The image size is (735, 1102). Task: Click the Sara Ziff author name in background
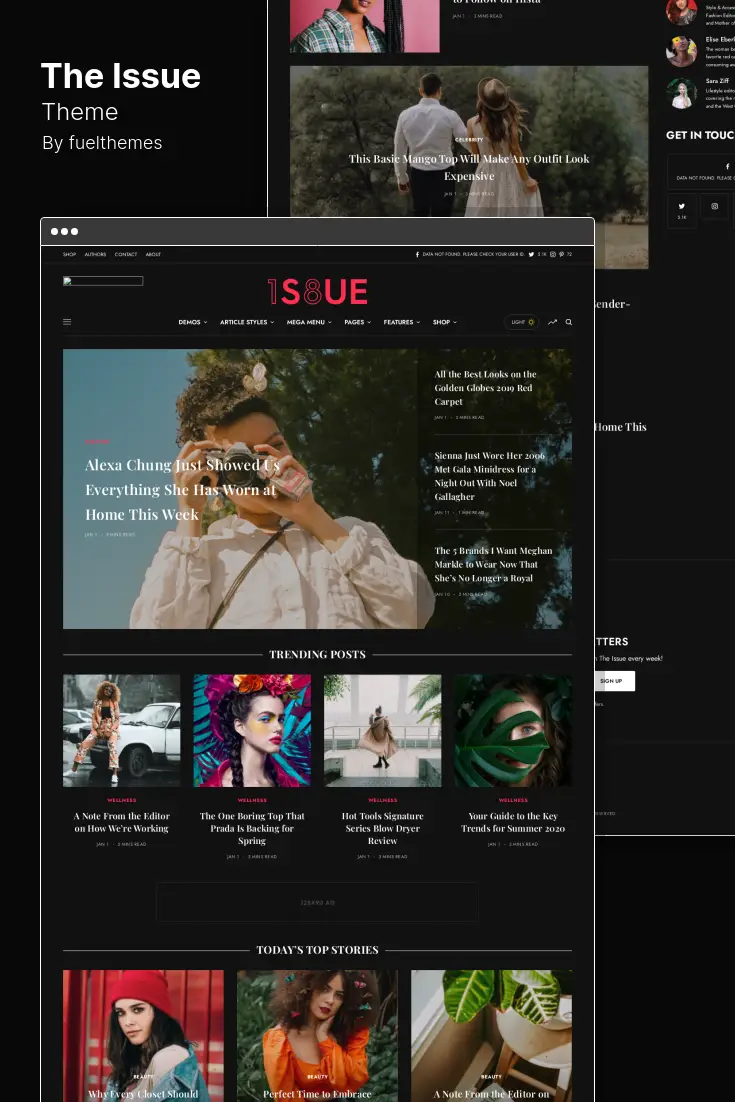717,81
